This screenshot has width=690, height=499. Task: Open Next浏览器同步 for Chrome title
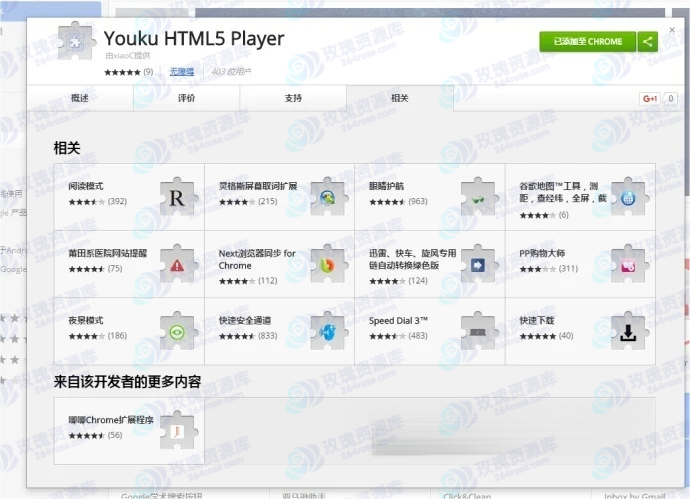257,260
